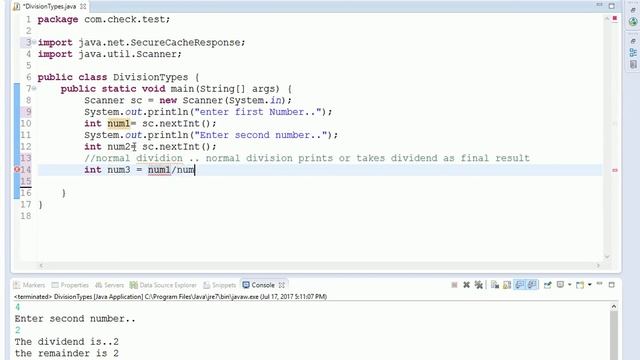Switch to the Servers tab
The width and height of the screenshot is (640, 360).
[109, 285]
